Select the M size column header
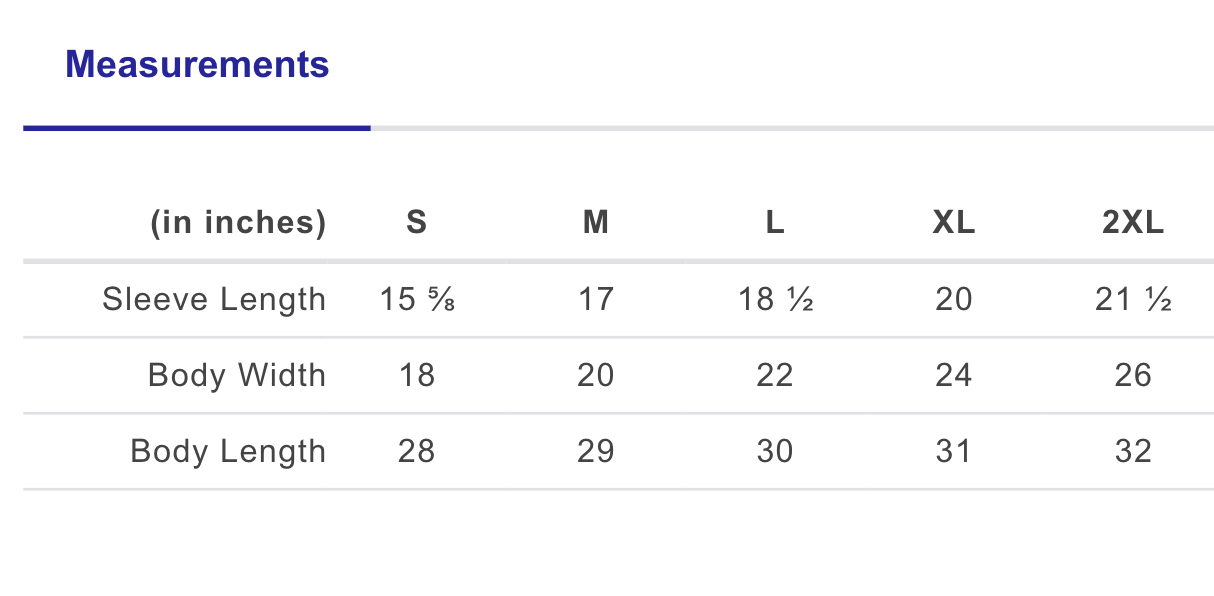Viewport: 1214px width, 596px height. tap(596, 223)
